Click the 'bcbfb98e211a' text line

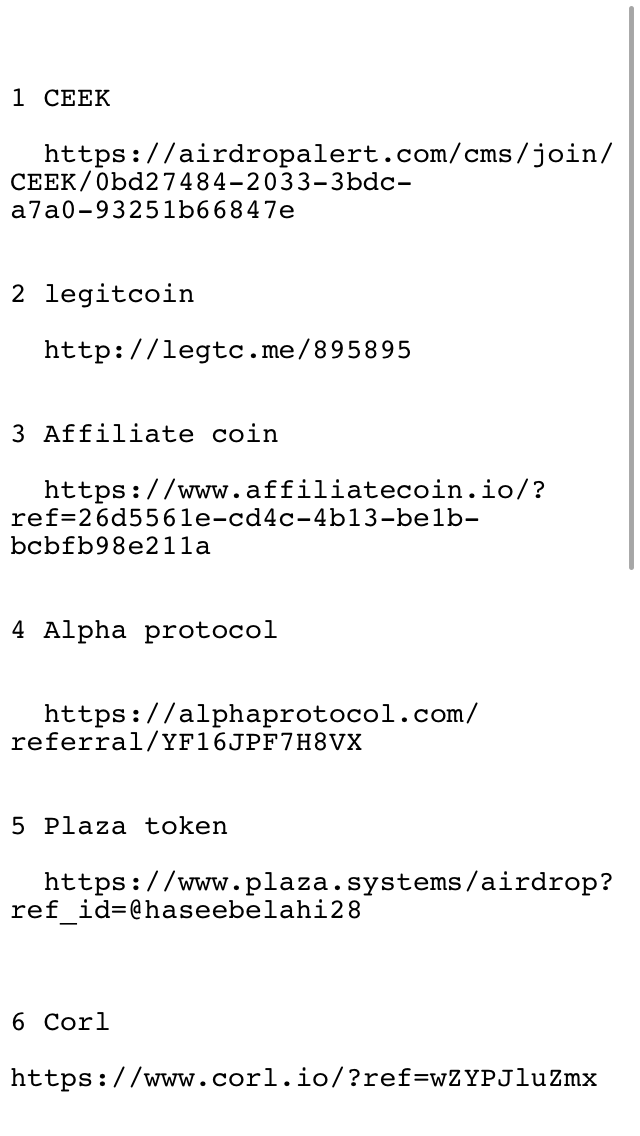tap(110, 546)
